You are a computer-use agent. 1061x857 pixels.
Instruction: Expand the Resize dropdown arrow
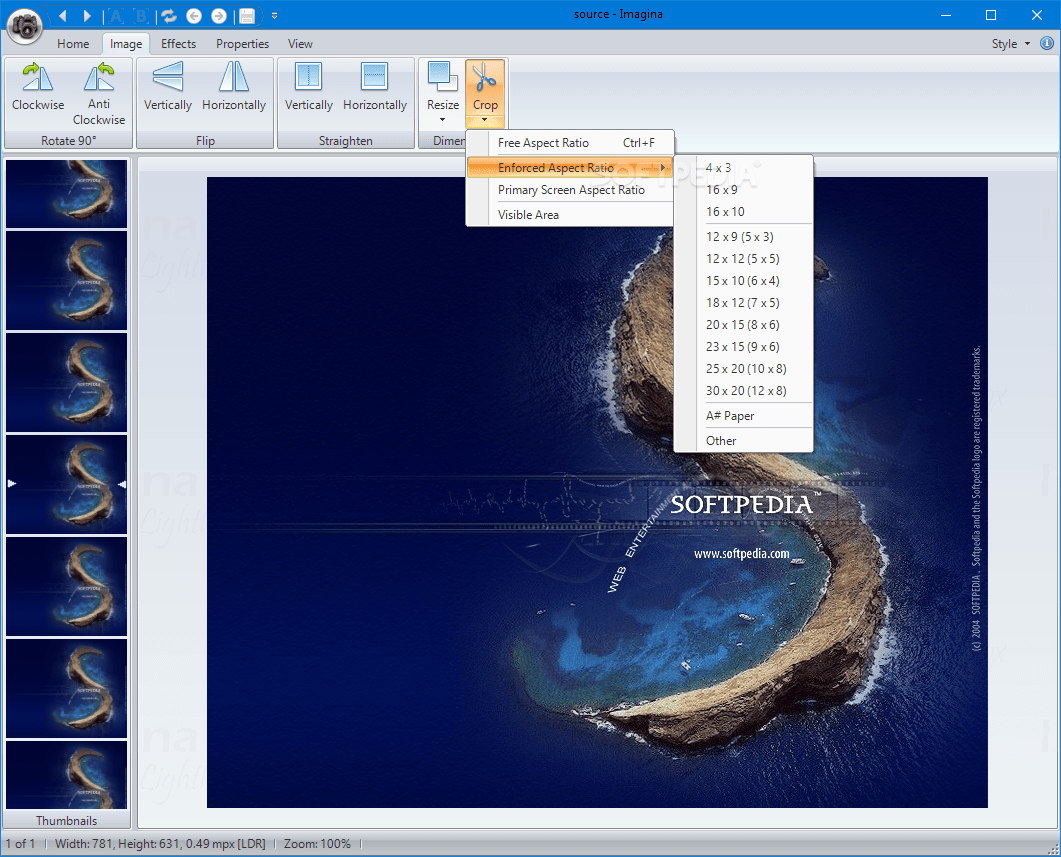[443, 120]
